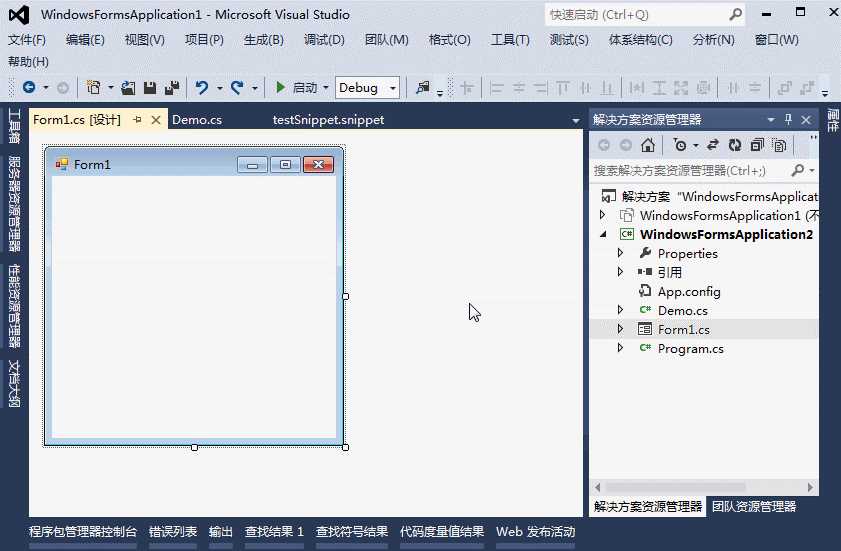Close the Form1.cs design tab
This screenshot has height=551, width=841.
pos(156,120)
